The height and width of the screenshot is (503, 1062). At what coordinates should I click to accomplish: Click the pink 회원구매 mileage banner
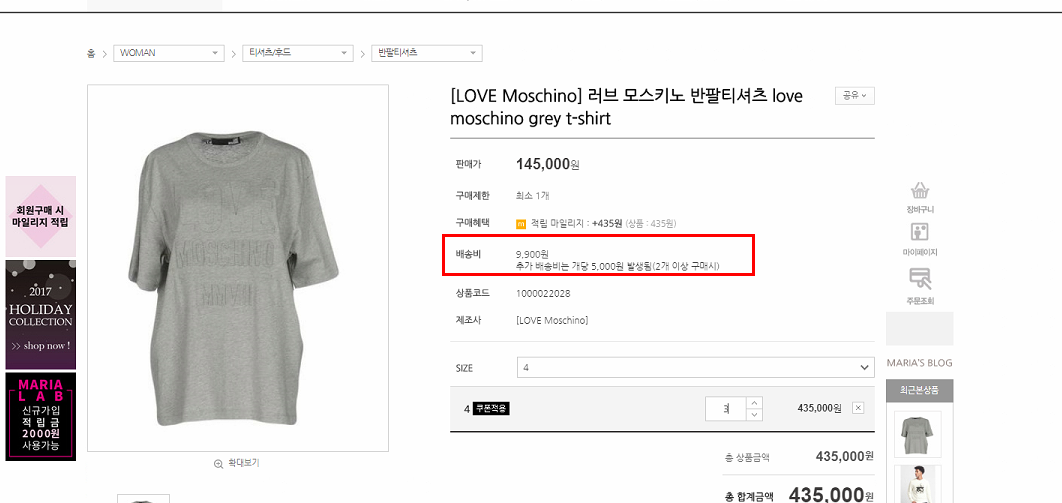tap(41, 216)
